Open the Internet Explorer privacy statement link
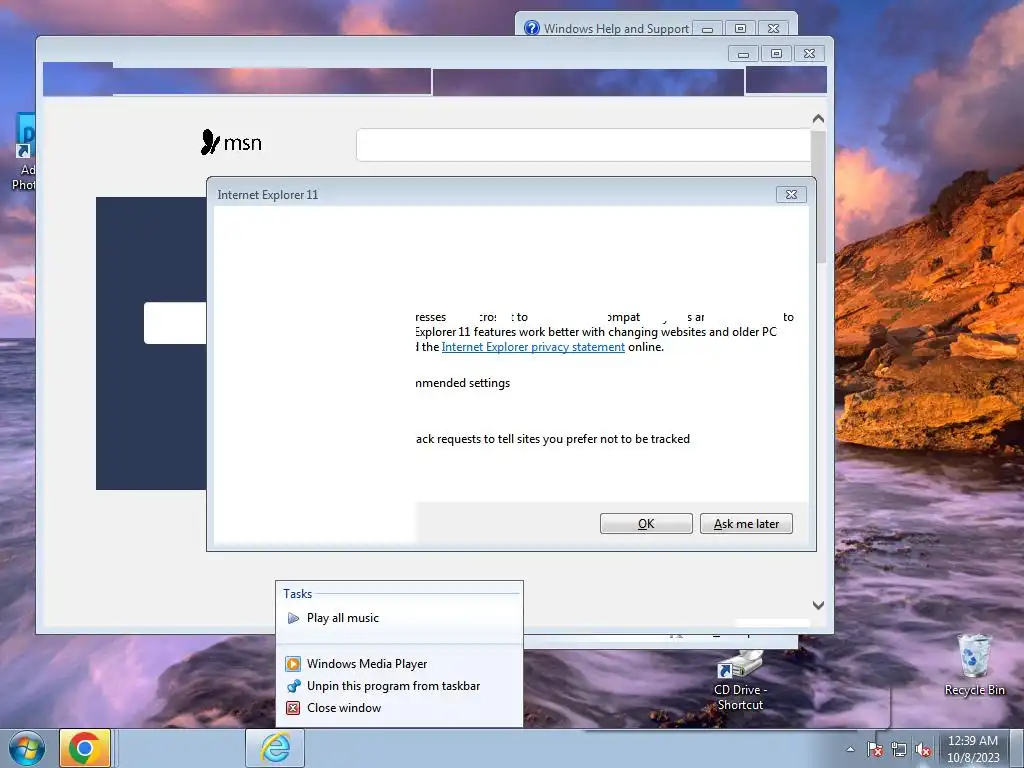Screen dimensions: 1024x768 (x=533, y=347)
